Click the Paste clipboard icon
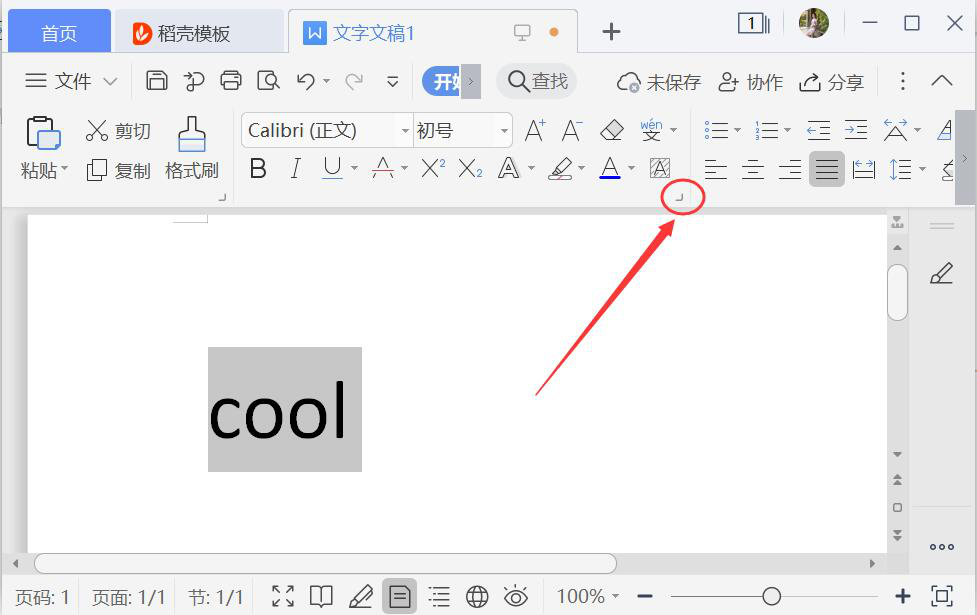Screen dimensions: 977x615 click(x=43, y=133)
